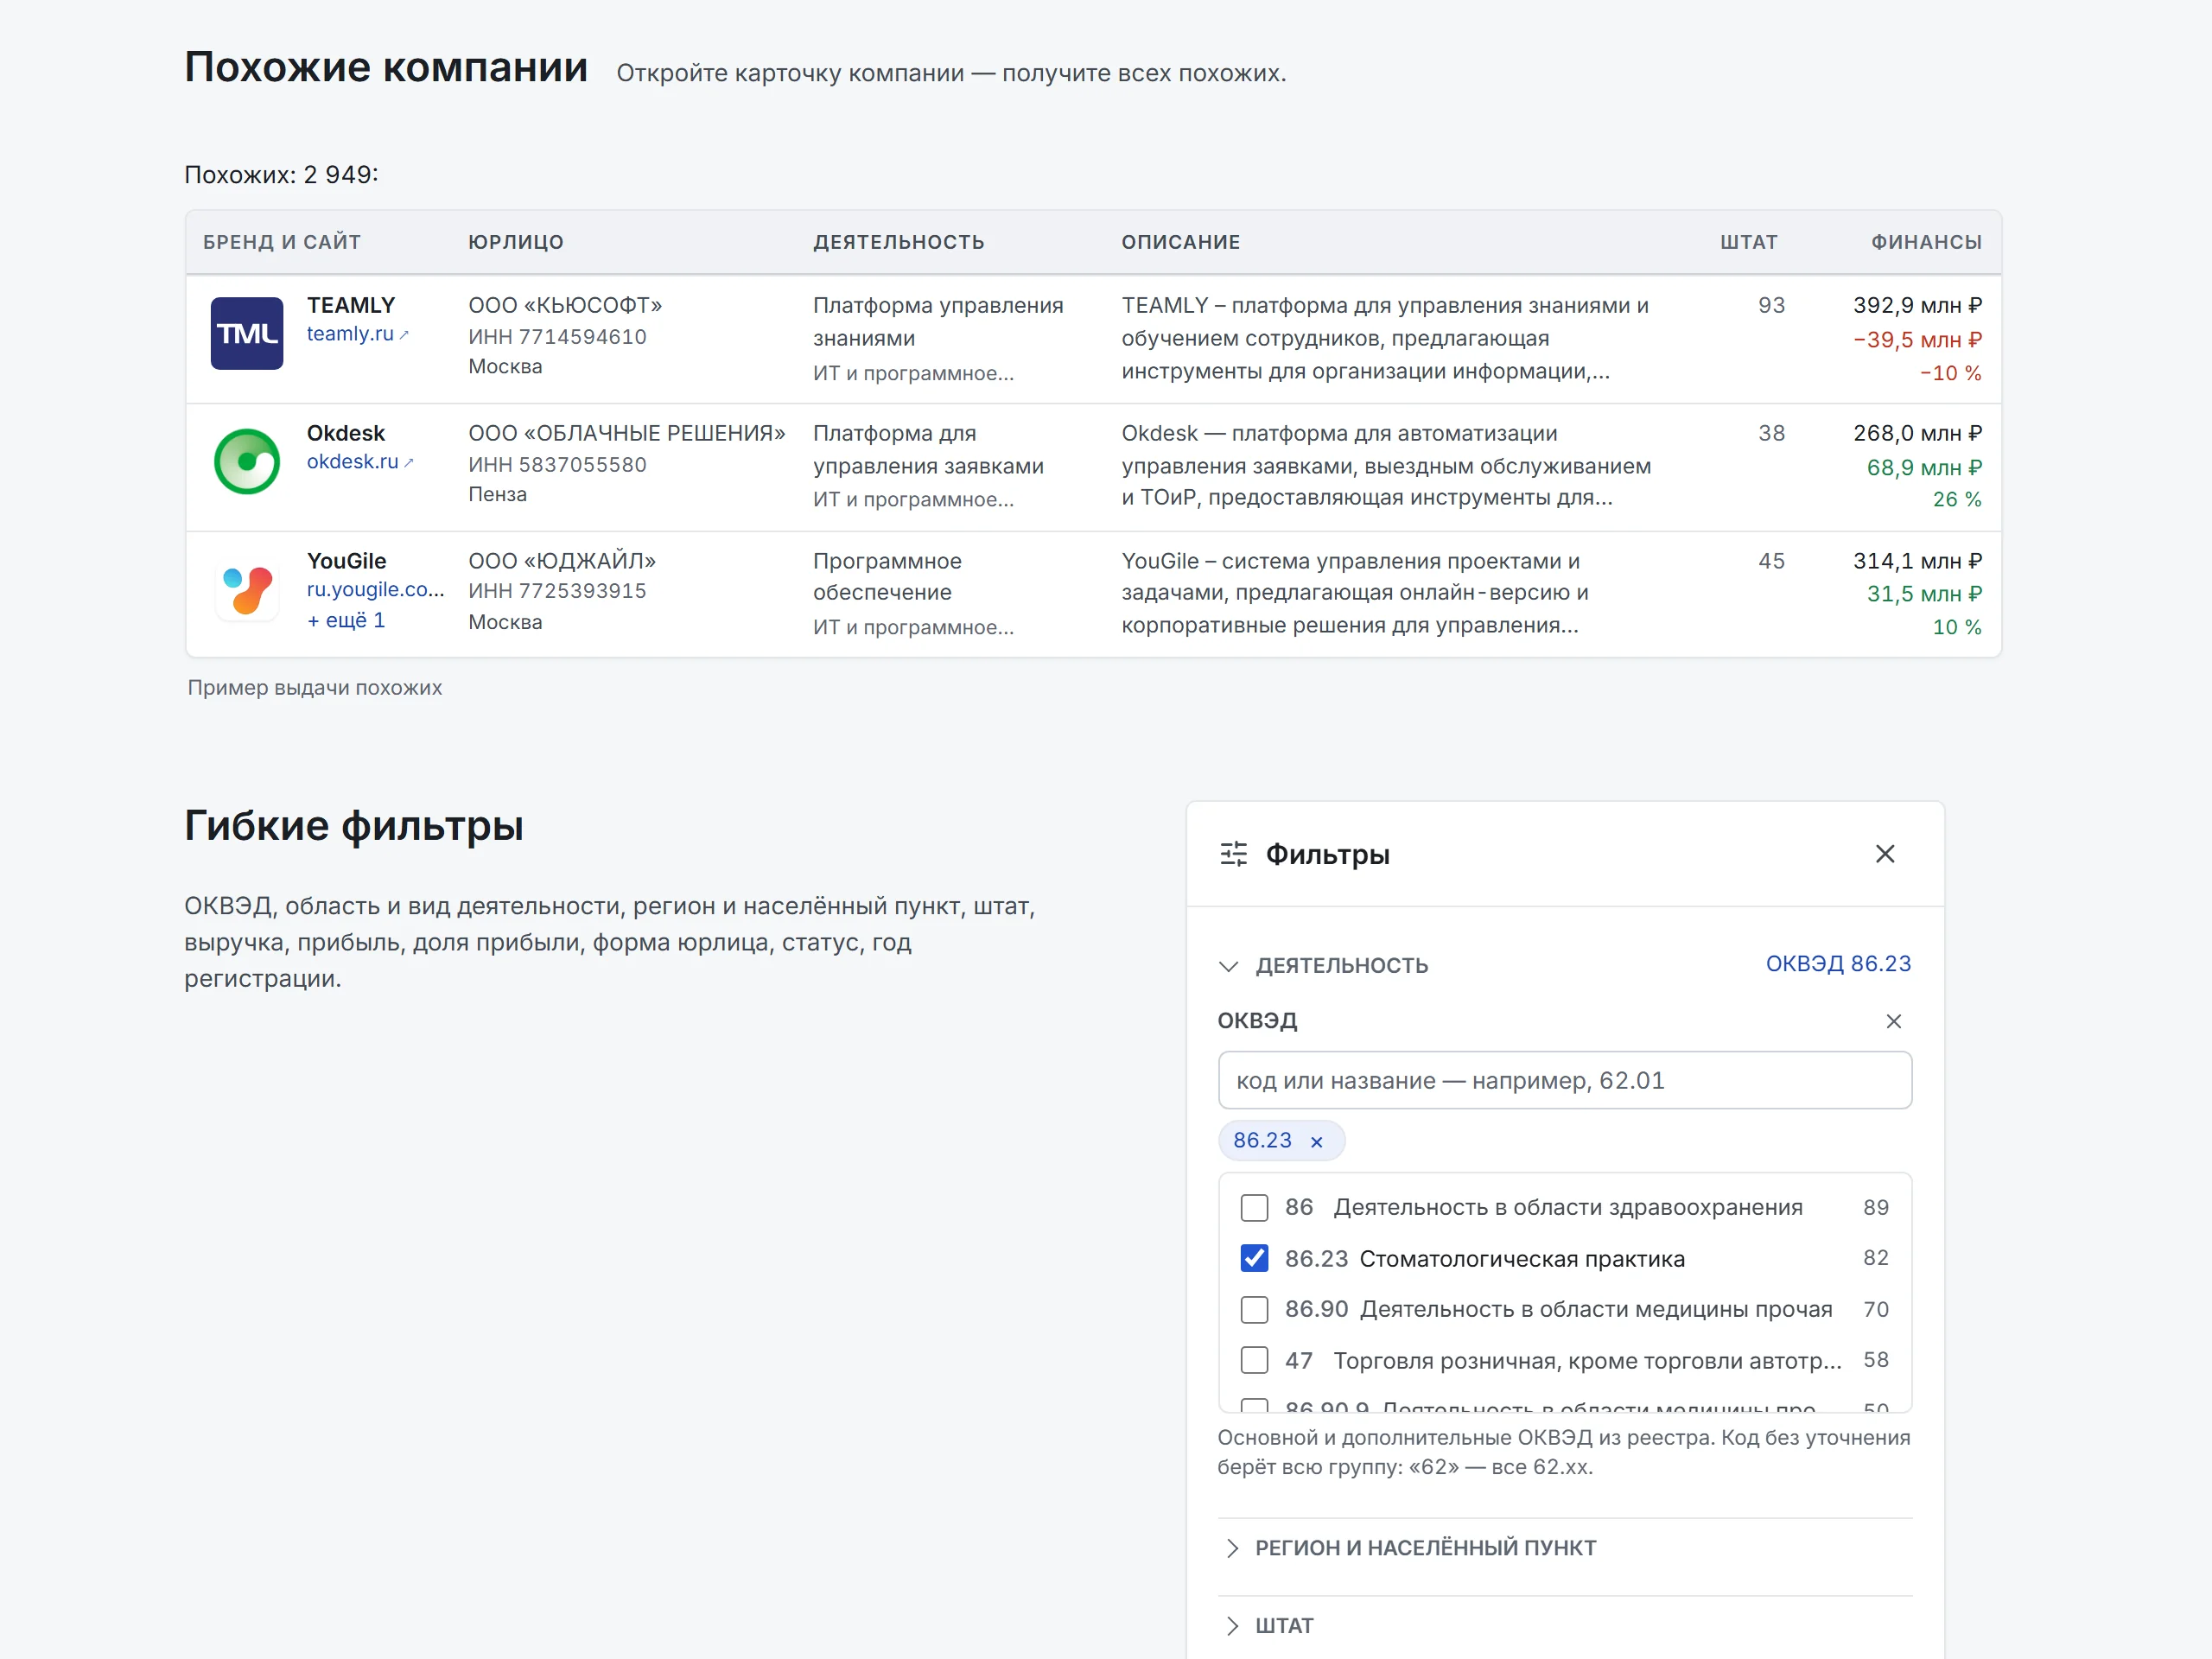Viewport: 2212px width, 1659px height.
Task: Show more sites via + ещё 1
Action: [346, 621]
